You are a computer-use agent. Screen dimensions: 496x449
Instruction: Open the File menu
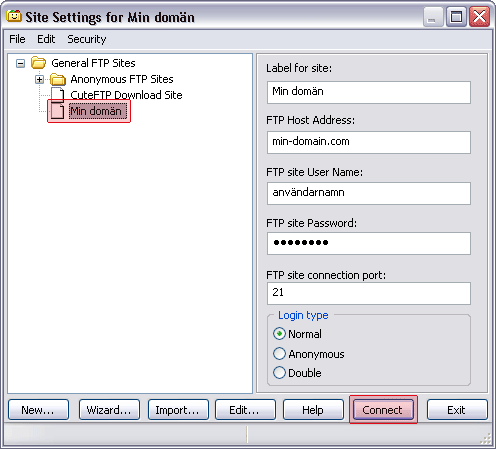pyautogui.click(x=17, y=39)
